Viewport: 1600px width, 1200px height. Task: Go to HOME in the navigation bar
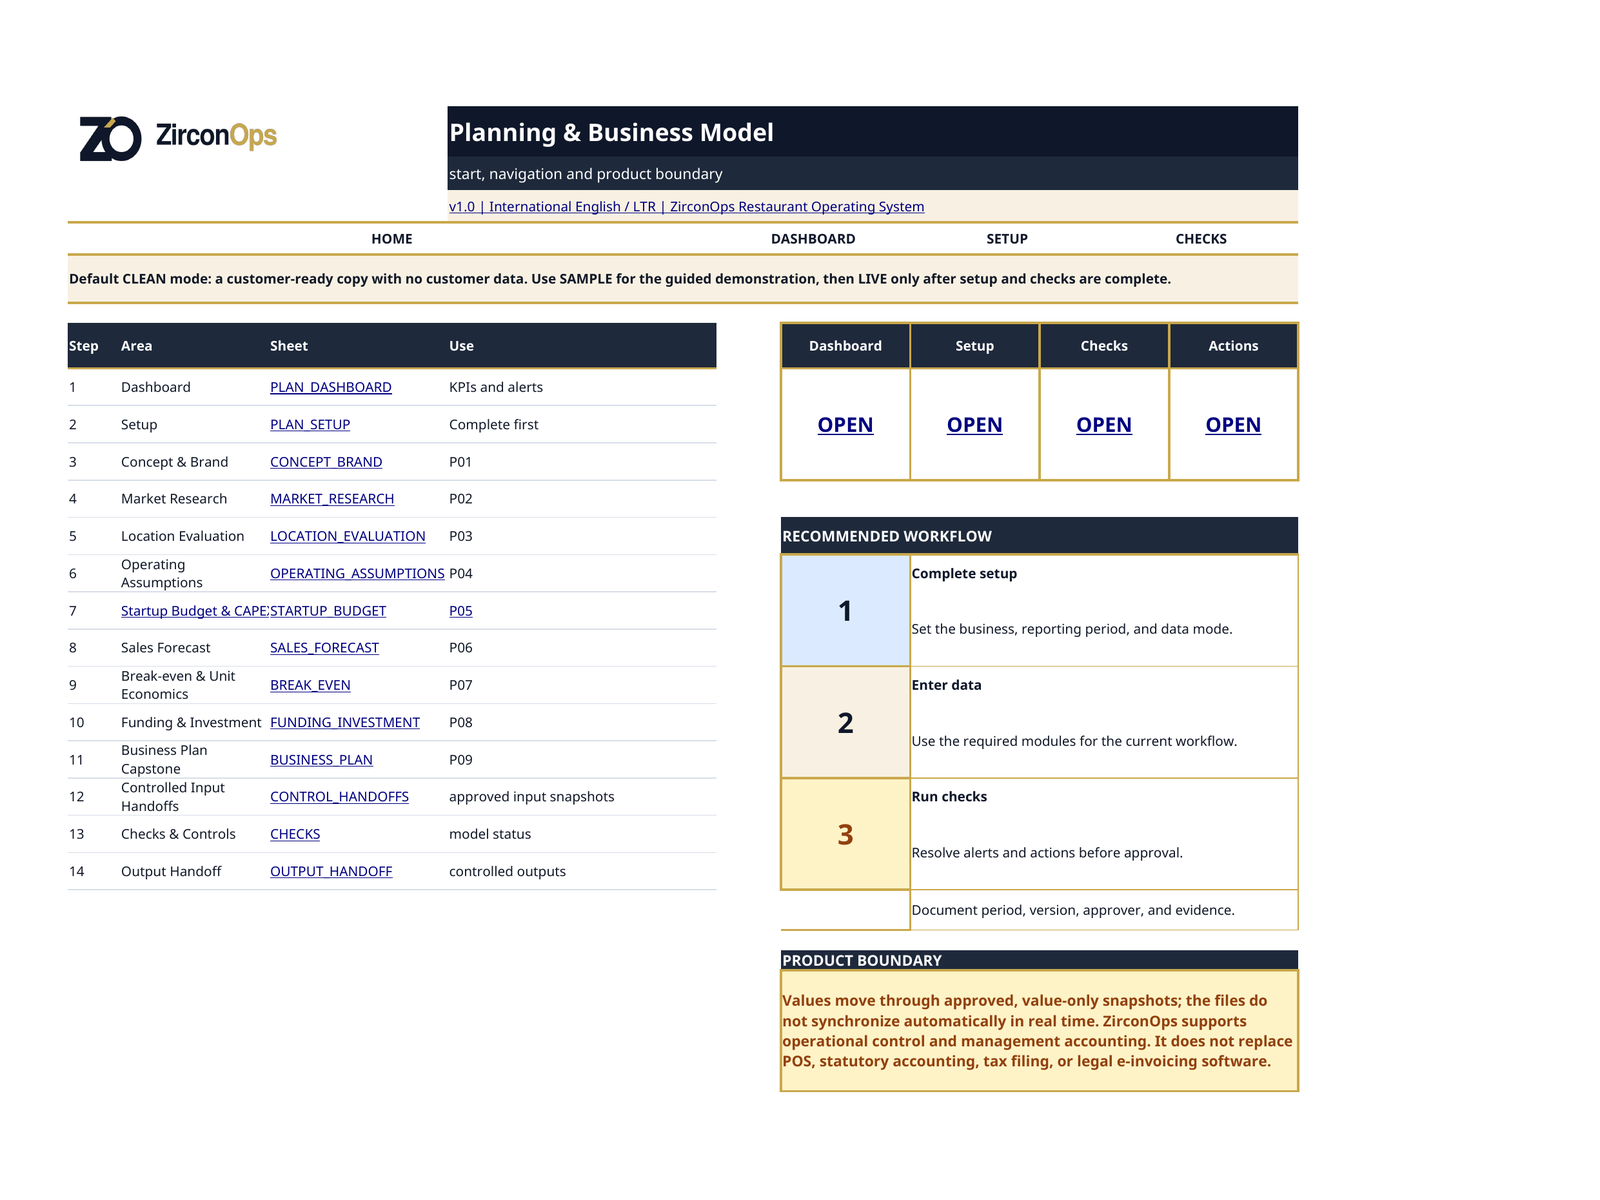pos(392,239)
